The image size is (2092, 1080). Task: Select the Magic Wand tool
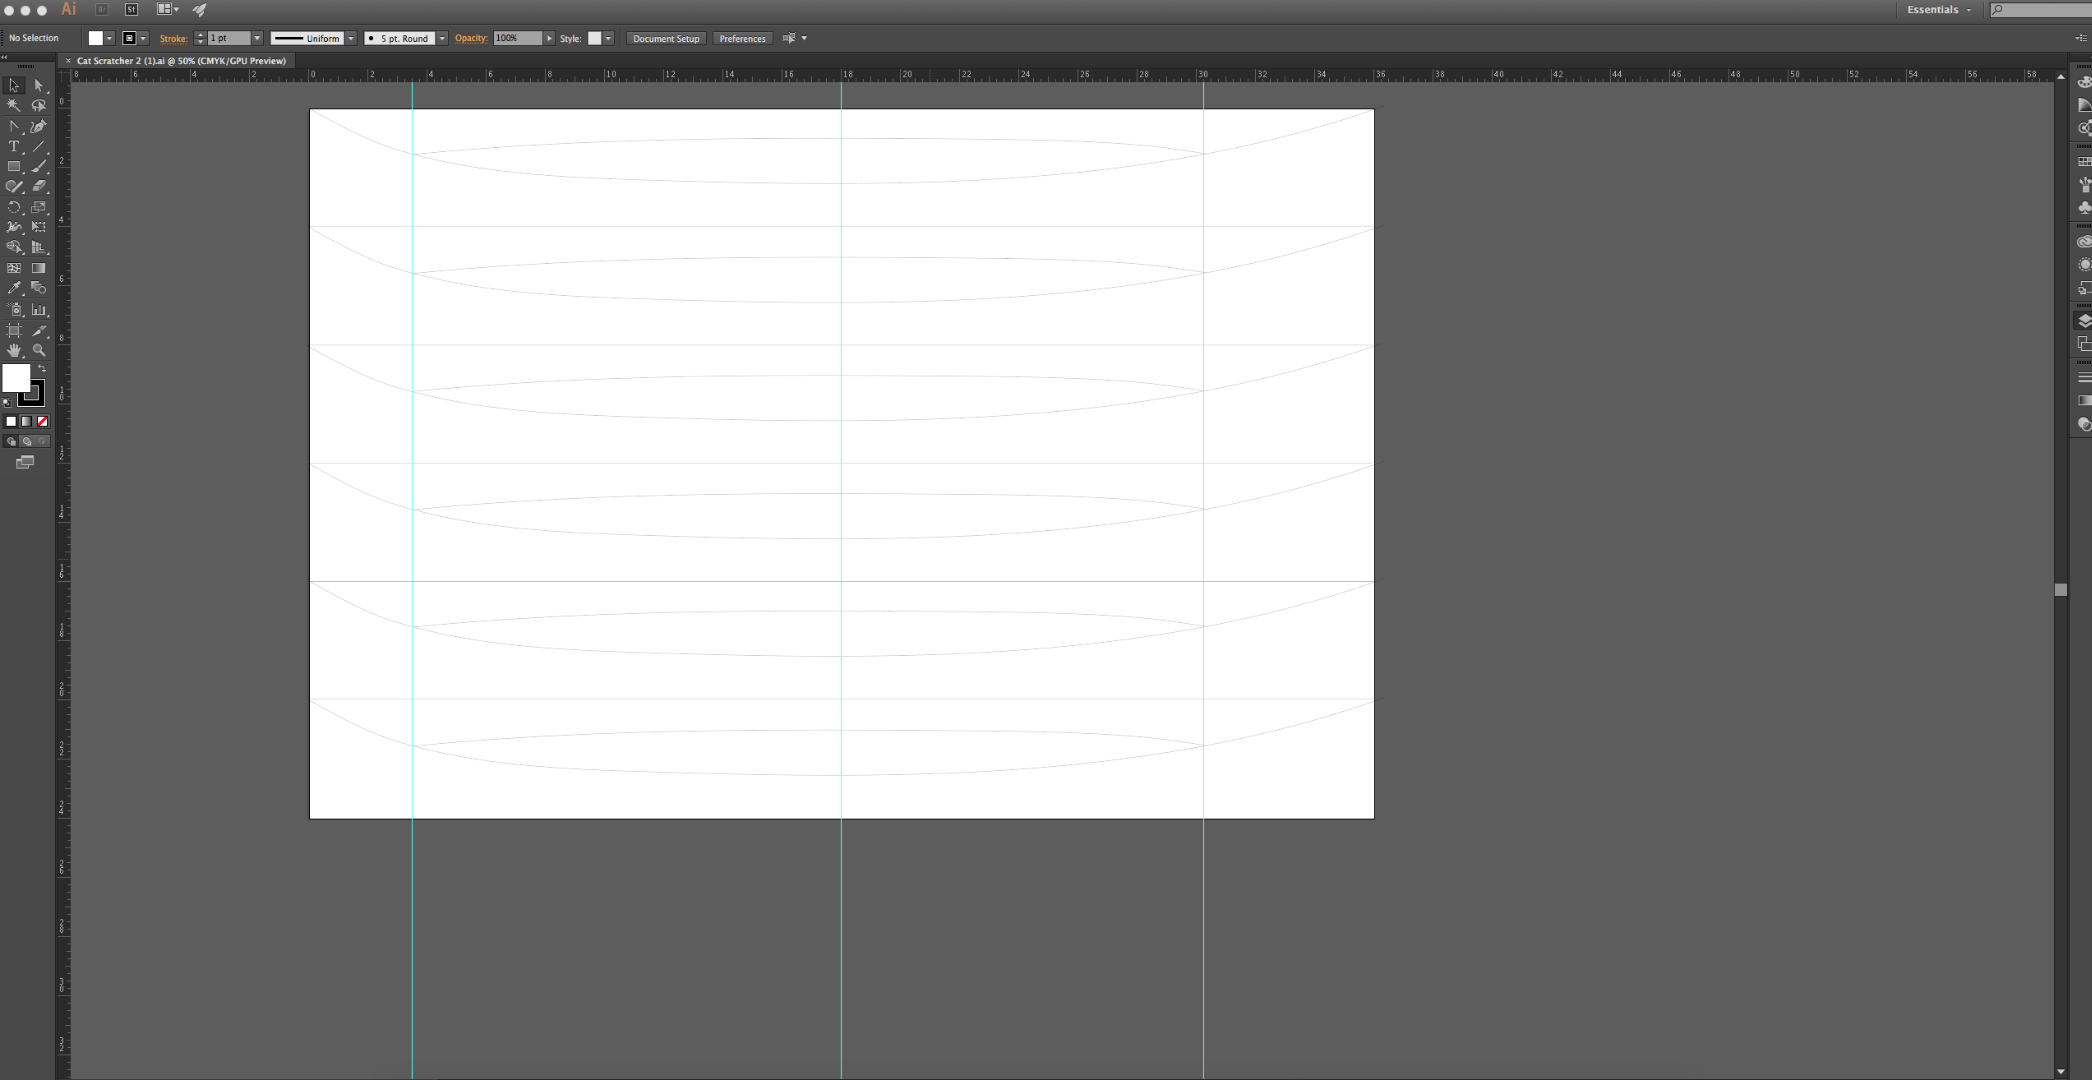coord(14,106)
